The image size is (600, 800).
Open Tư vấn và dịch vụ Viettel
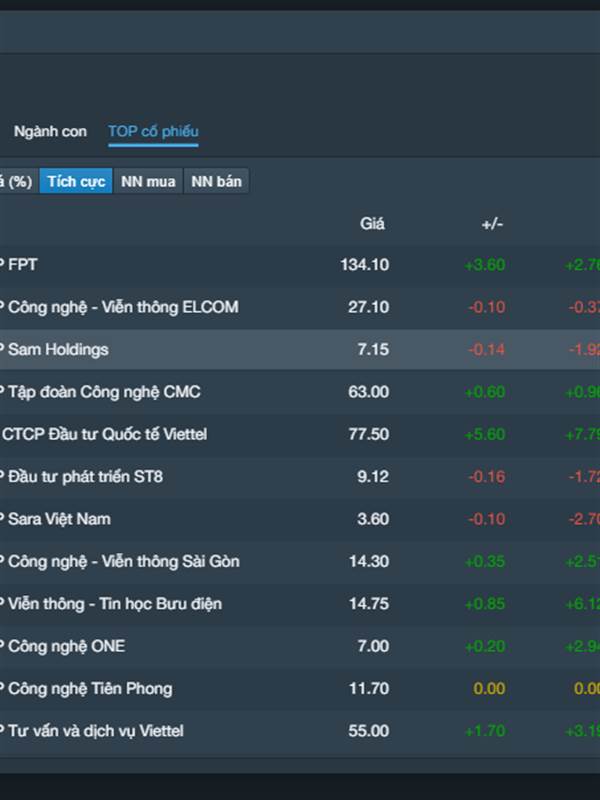[x=300, y=731]
